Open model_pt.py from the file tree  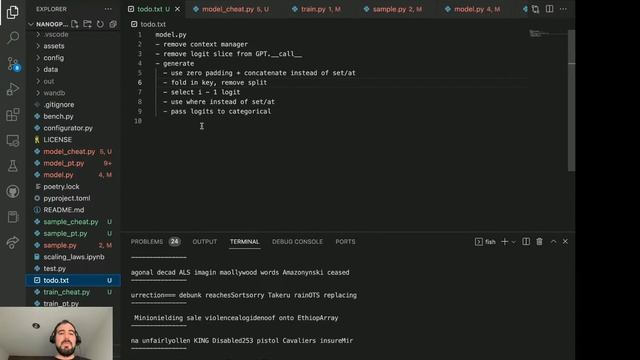click(x=73, y=163)
